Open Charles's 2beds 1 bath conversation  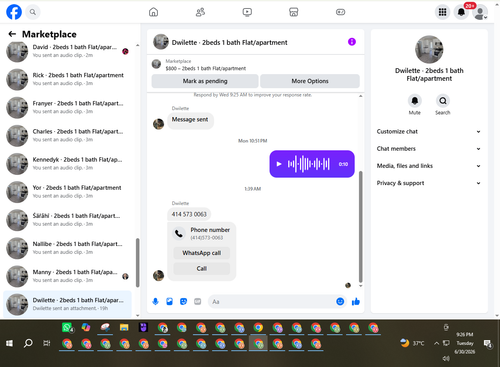click(68, 136)
